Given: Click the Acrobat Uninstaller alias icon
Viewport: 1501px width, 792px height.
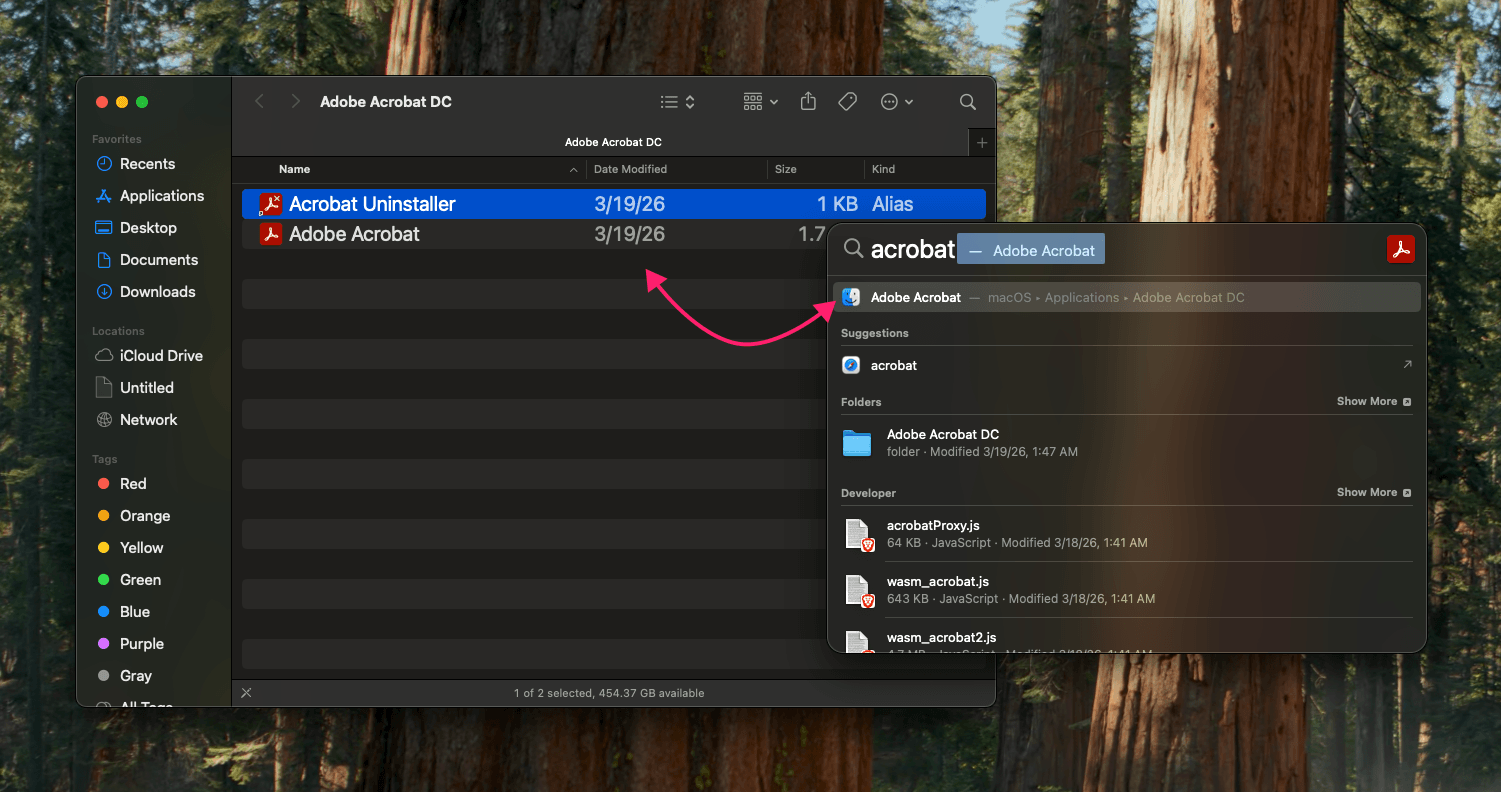Looking at the screenshot, I should (270, 204).
